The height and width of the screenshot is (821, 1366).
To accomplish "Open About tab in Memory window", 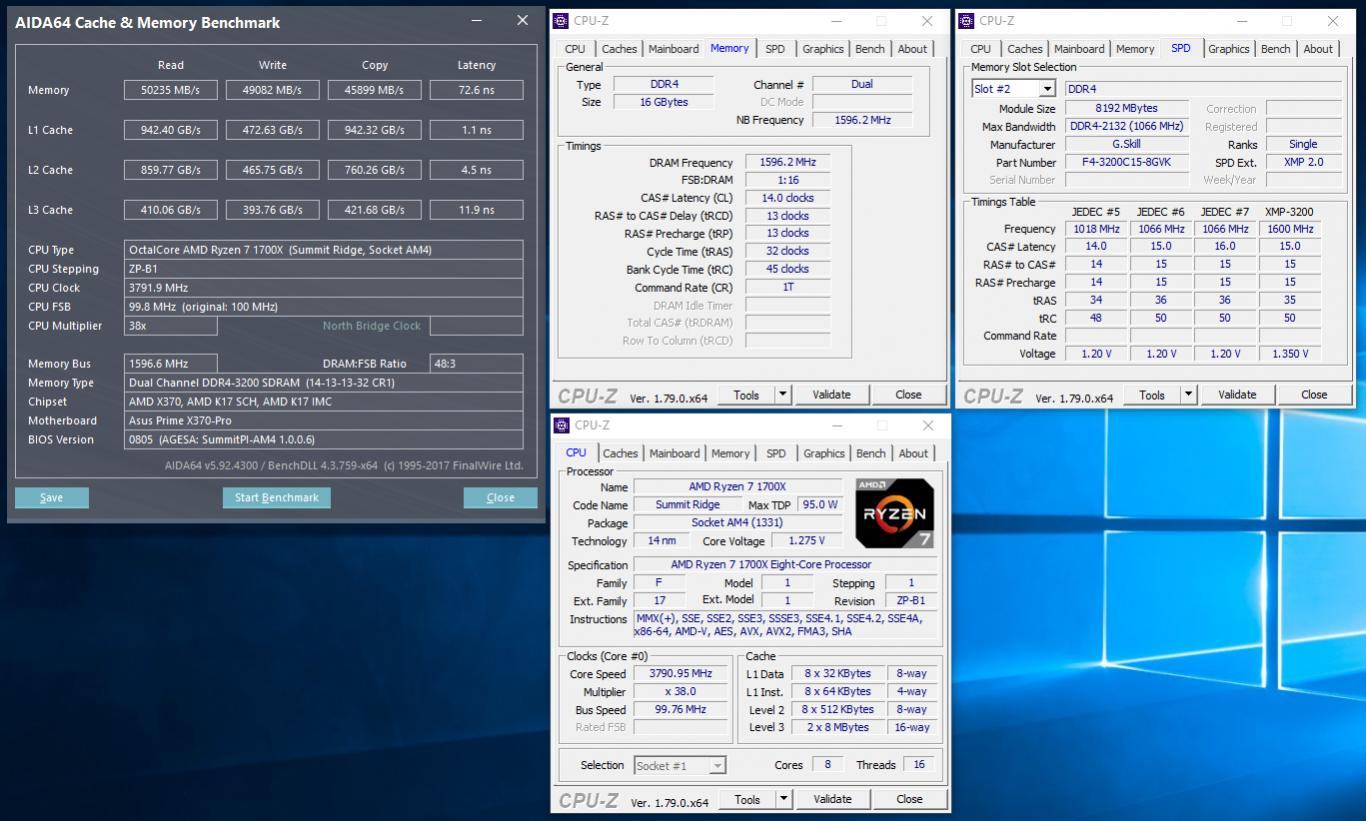I will pos(912,49).
